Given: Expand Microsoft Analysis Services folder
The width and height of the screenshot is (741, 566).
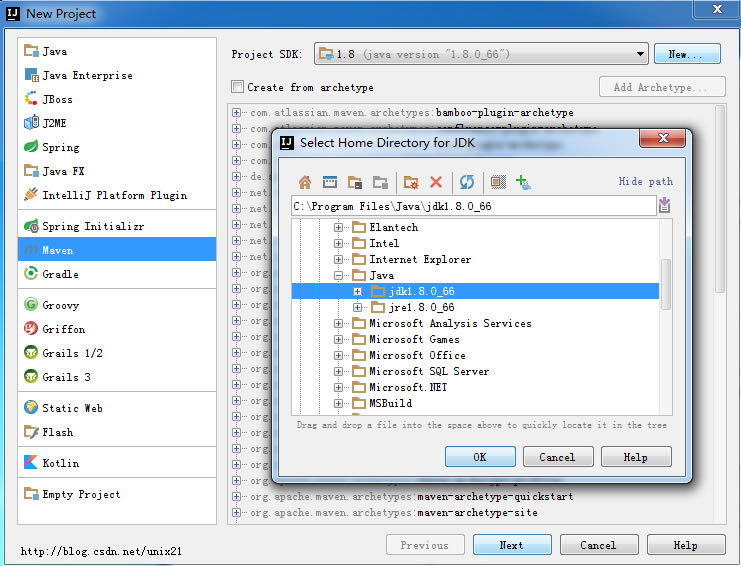Looking at the screenshot, I should click(338, 324).
